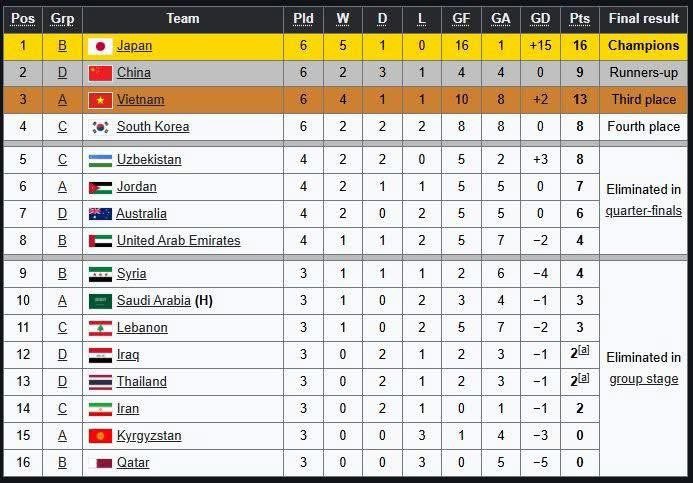Open the United Arab Emirates link

[178, 241]
